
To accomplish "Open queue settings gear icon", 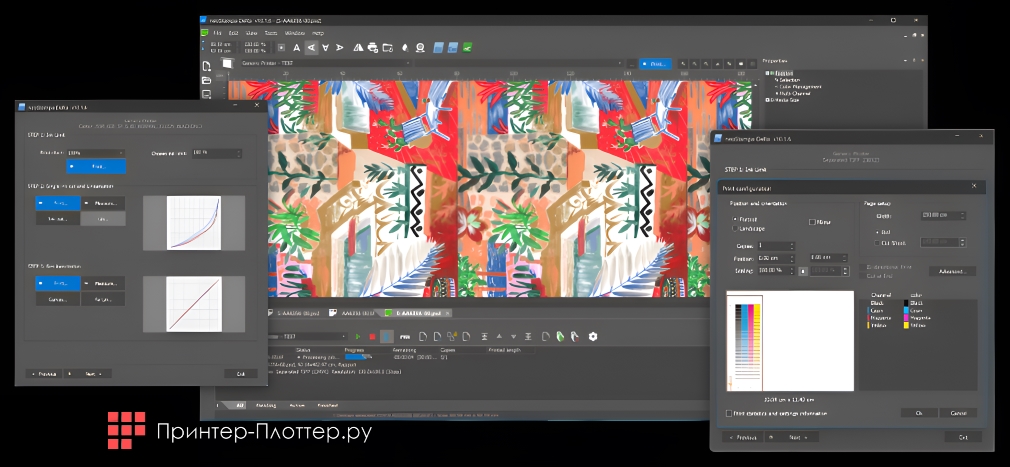I will pyautogui.click(x=592, y=337).
